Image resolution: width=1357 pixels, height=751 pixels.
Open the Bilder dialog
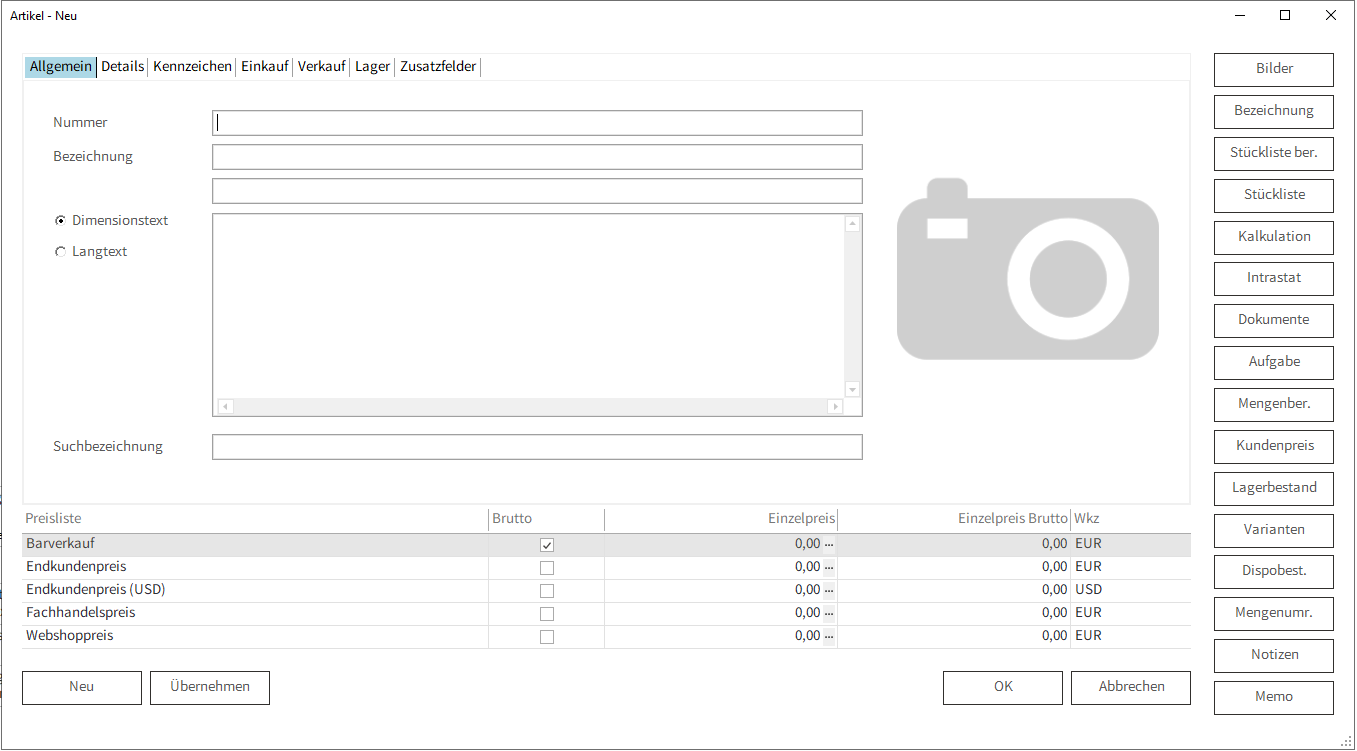[1274, 69]
